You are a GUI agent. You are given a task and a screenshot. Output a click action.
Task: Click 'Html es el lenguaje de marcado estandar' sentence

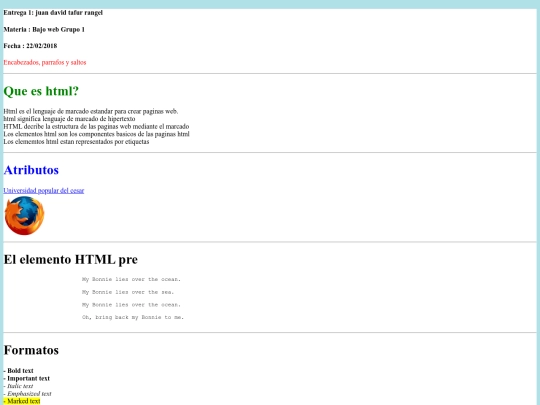click(x=91, y=111)
